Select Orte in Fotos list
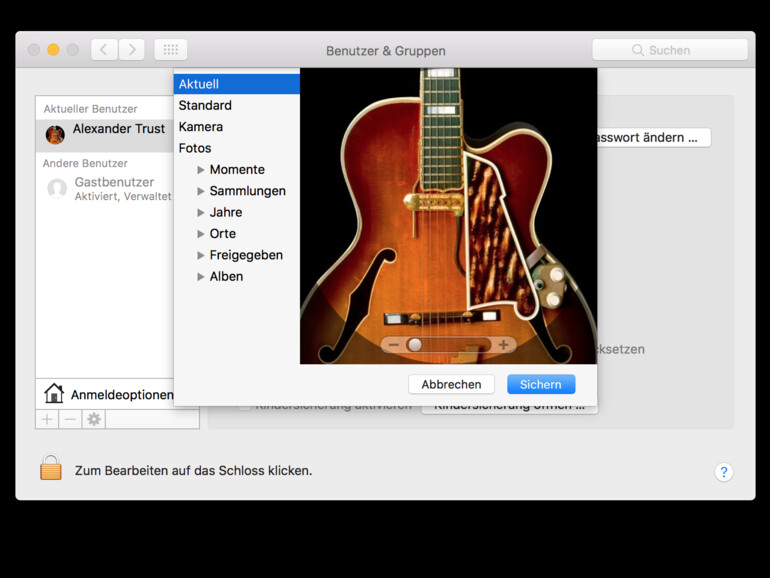 pyautogui.click(x=222, y=234)
